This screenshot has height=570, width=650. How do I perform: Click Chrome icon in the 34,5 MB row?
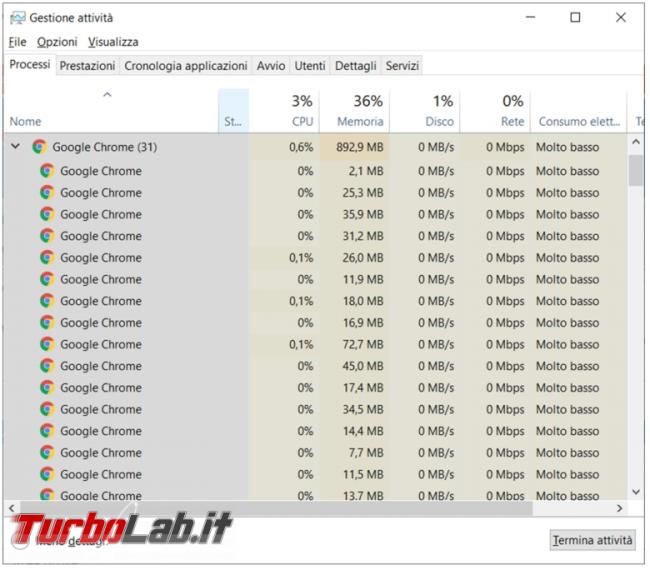pos(47,409)
